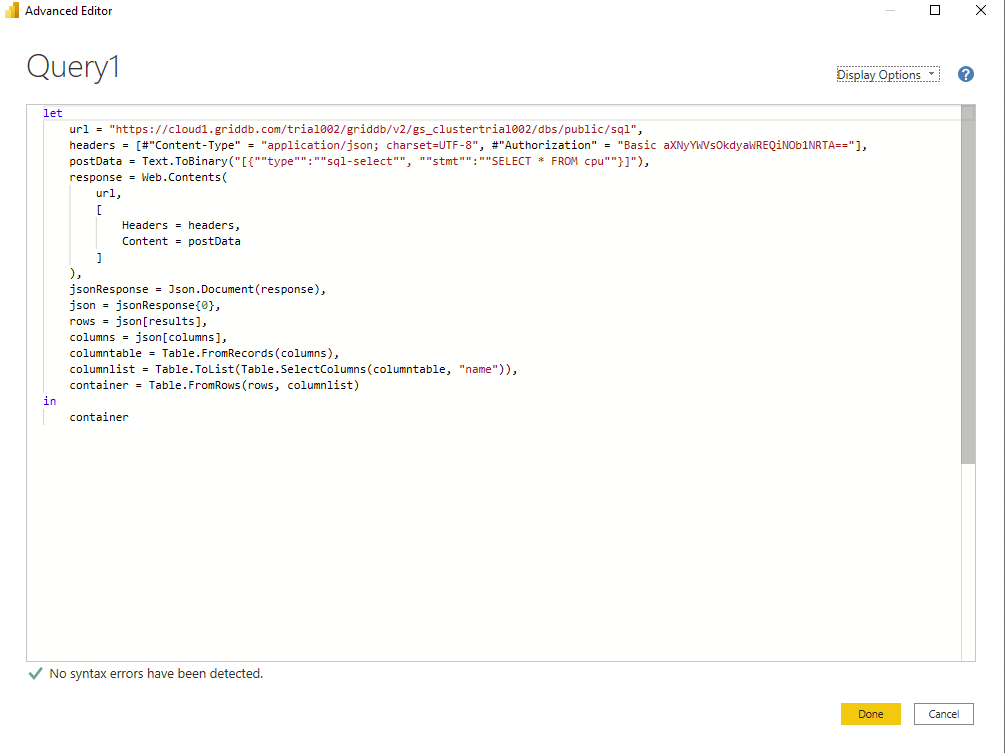Viewport: 1005px width, 753px height.
Task: Cancel the query edits
Action: pyautogui.click(x=943, y=714)
